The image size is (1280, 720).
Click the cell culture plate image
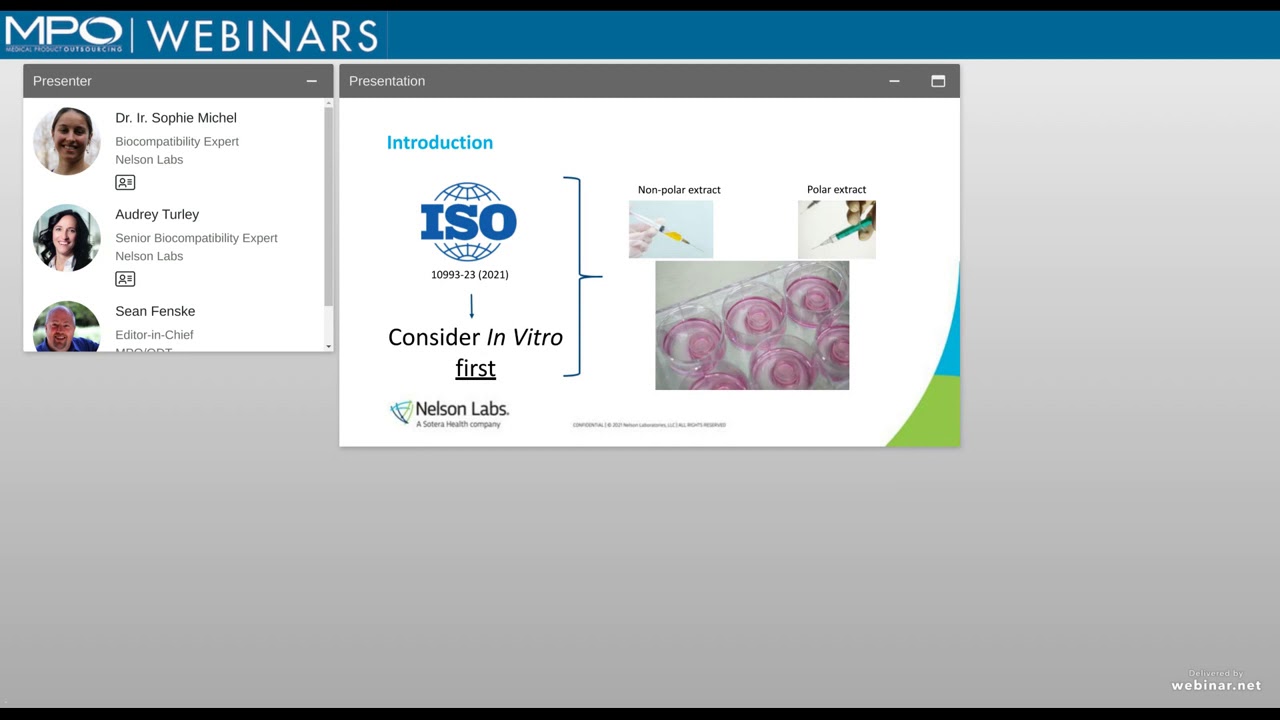pos(752,325)
